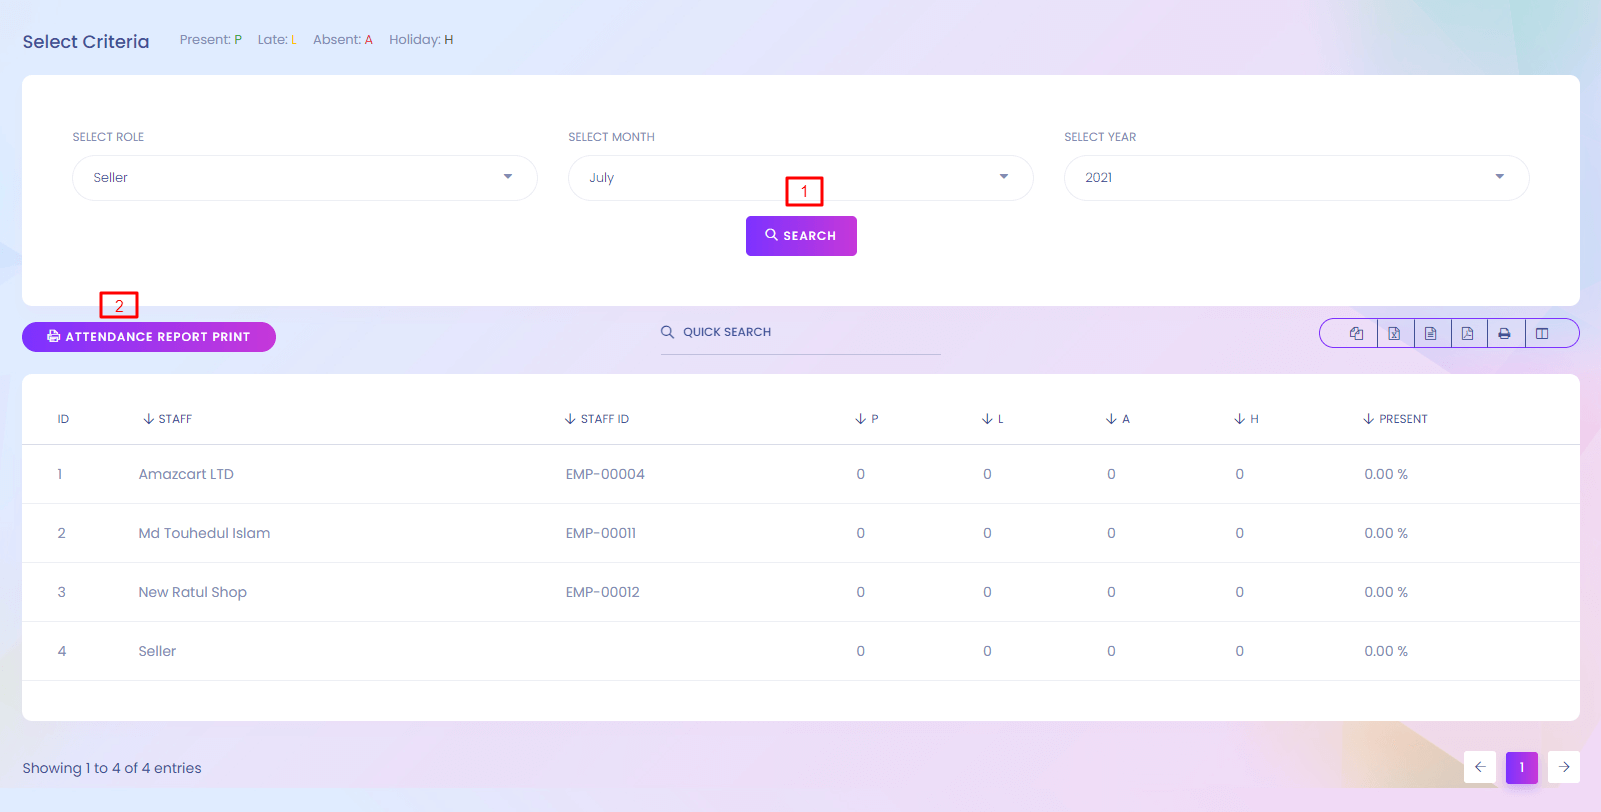Open the Select Role dropdown
This screenshot has width=1601, height=812.
click(x=304, y=178)
